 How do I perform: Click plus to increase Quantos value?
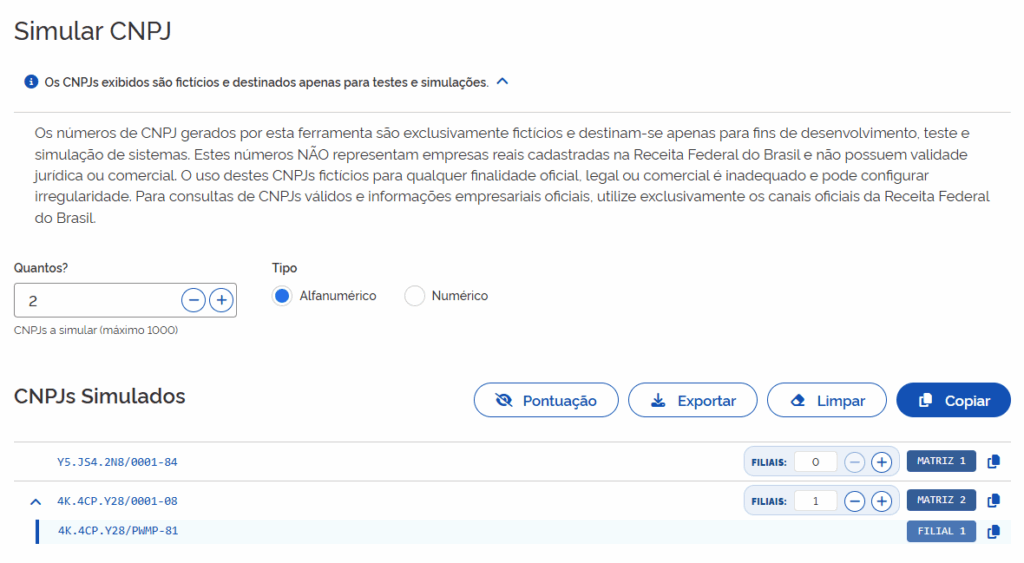pos(221,300)
